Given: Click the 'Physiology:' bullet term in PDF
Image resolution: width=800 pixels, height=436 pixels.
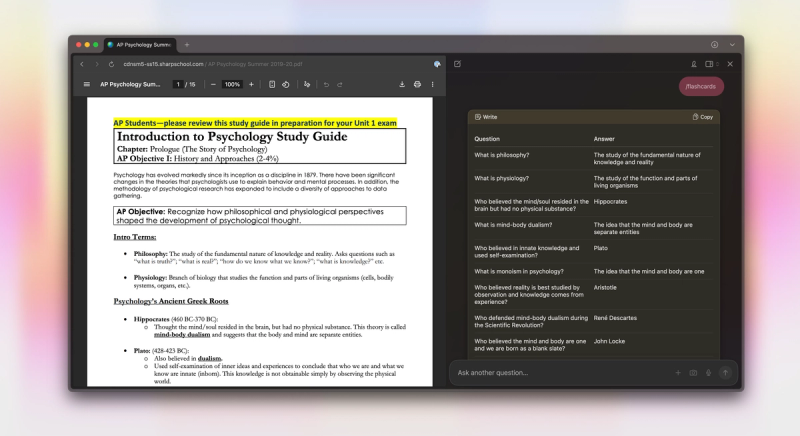Looking at the screenshot, I should tap(150, 278).
